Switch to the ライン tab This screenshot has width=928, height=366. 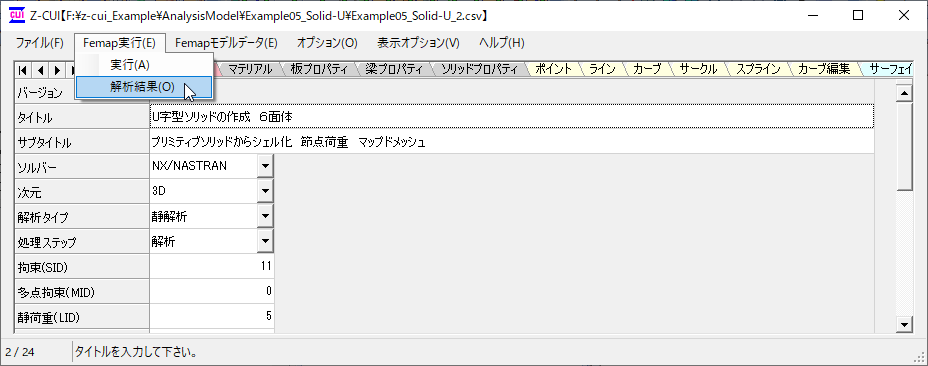pyautogui.click(x=602, y=69)
